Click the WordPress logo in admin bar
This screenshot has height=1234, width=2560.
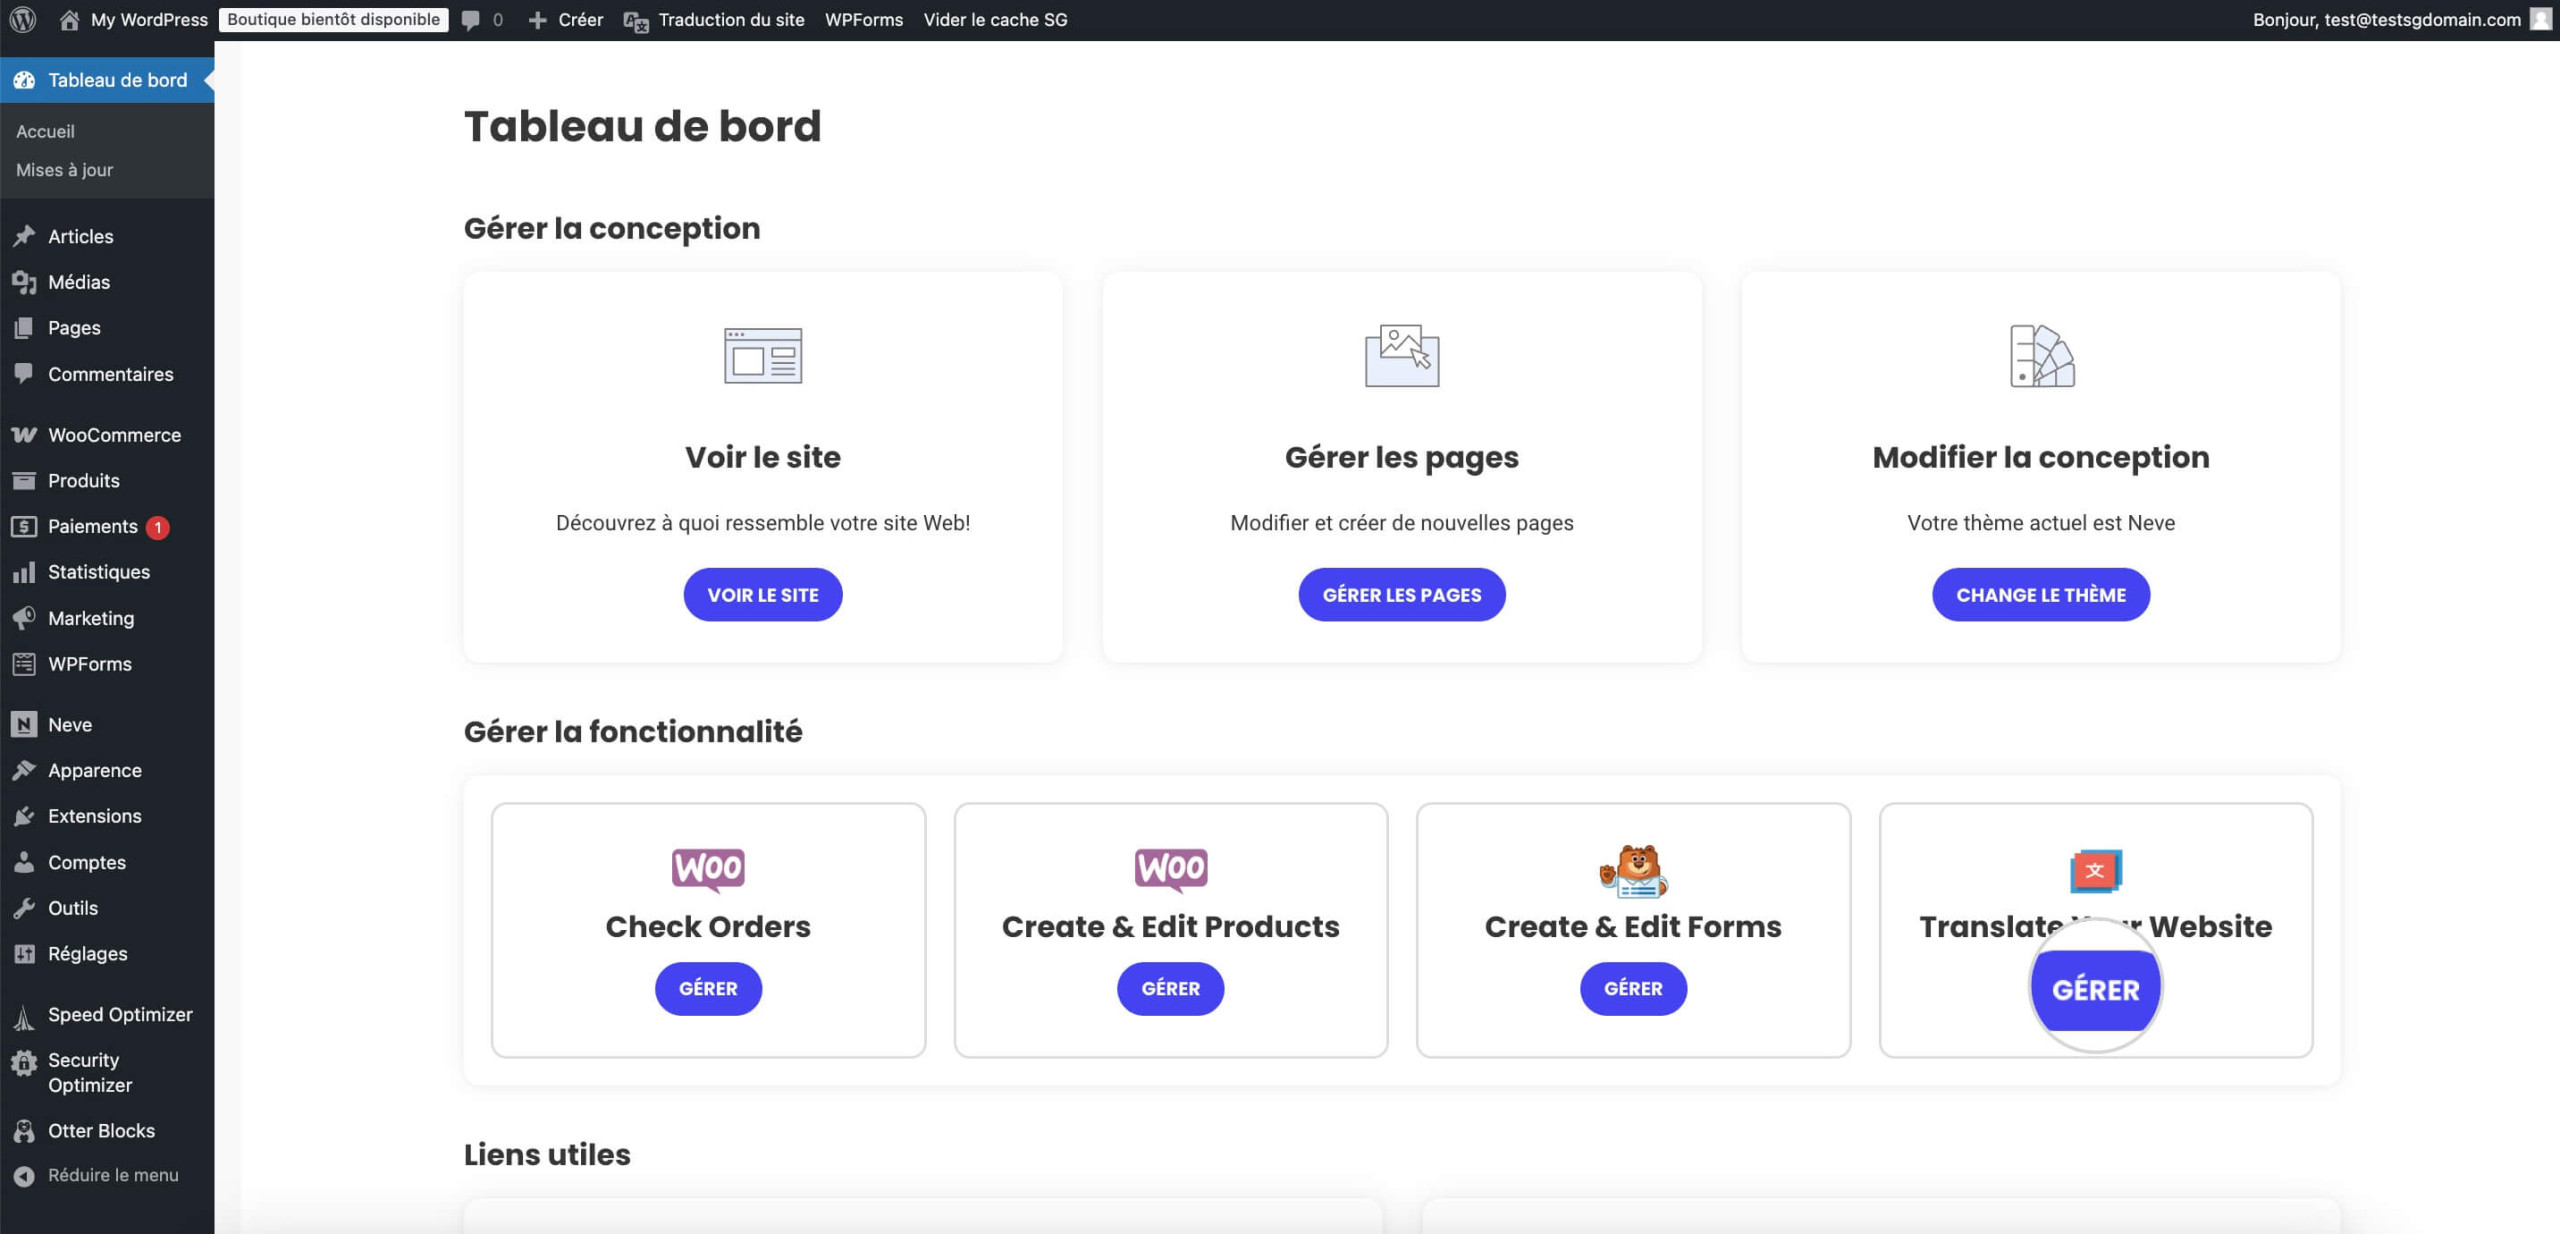(x=23, y=19)
